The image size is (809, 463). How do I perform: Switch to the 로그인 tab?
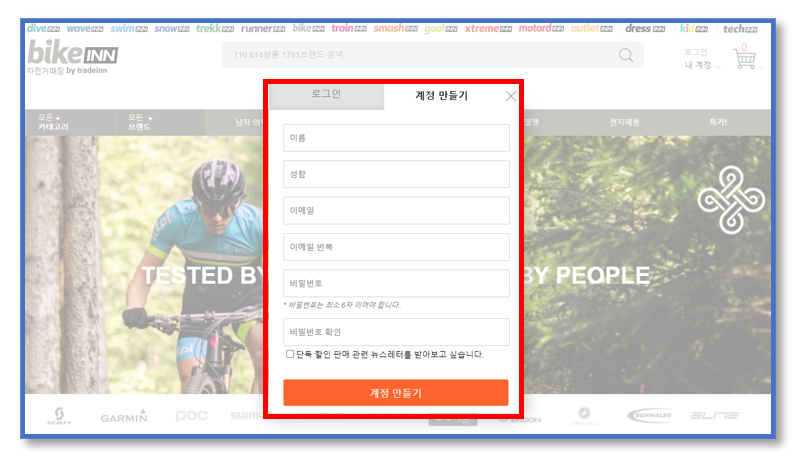tap(327, 95)
